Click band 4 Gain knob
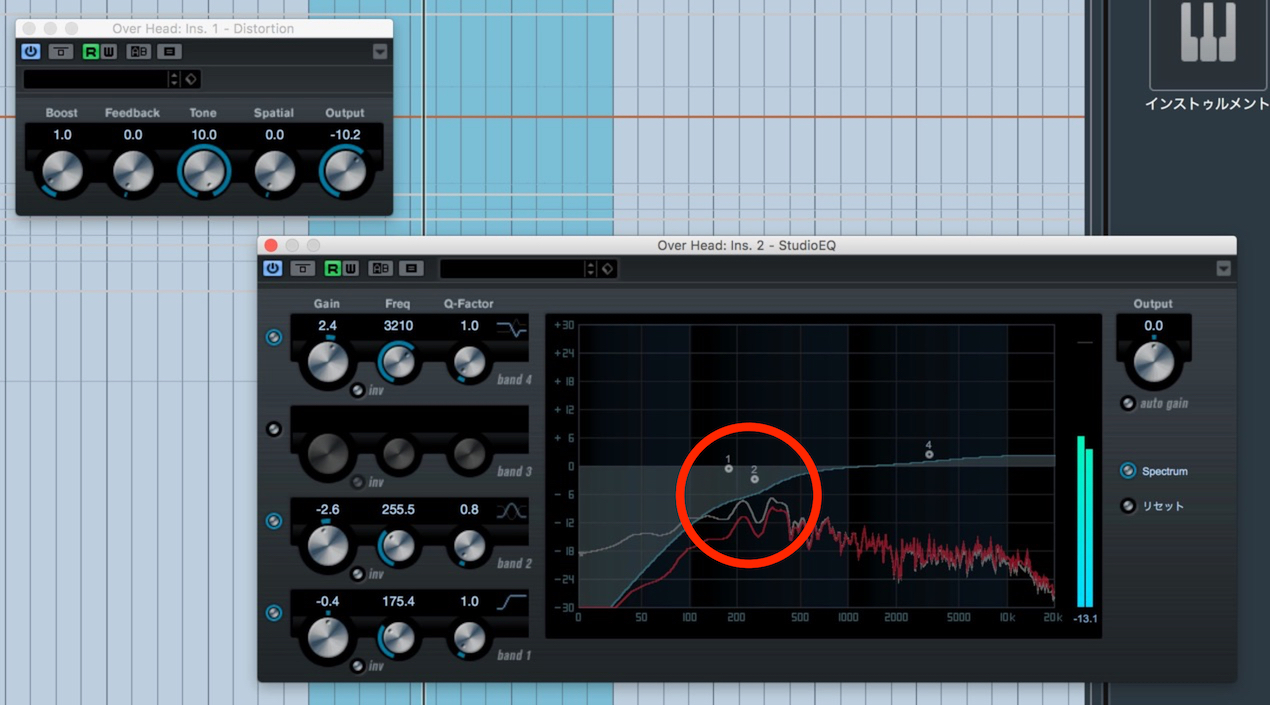The height and width of the screenshot is (705, 1270). click(x=328, y=363)
